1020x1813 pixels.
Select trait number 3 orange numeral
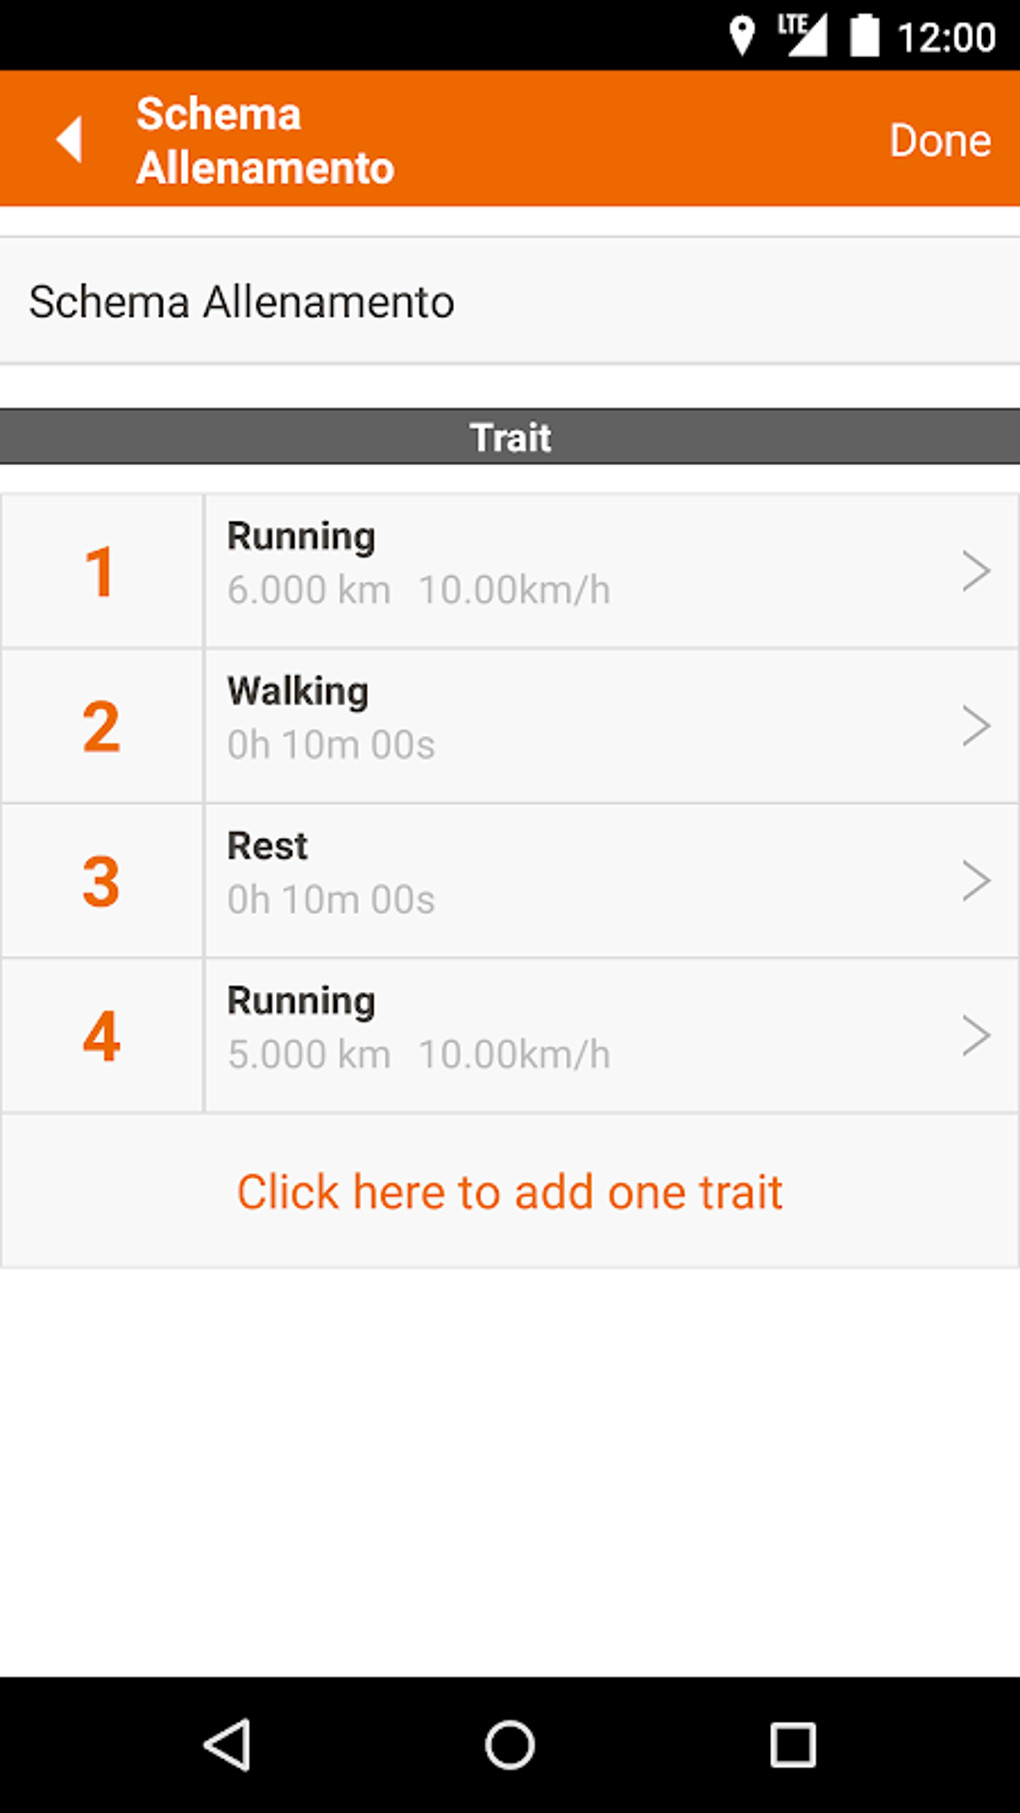(101, 882)
